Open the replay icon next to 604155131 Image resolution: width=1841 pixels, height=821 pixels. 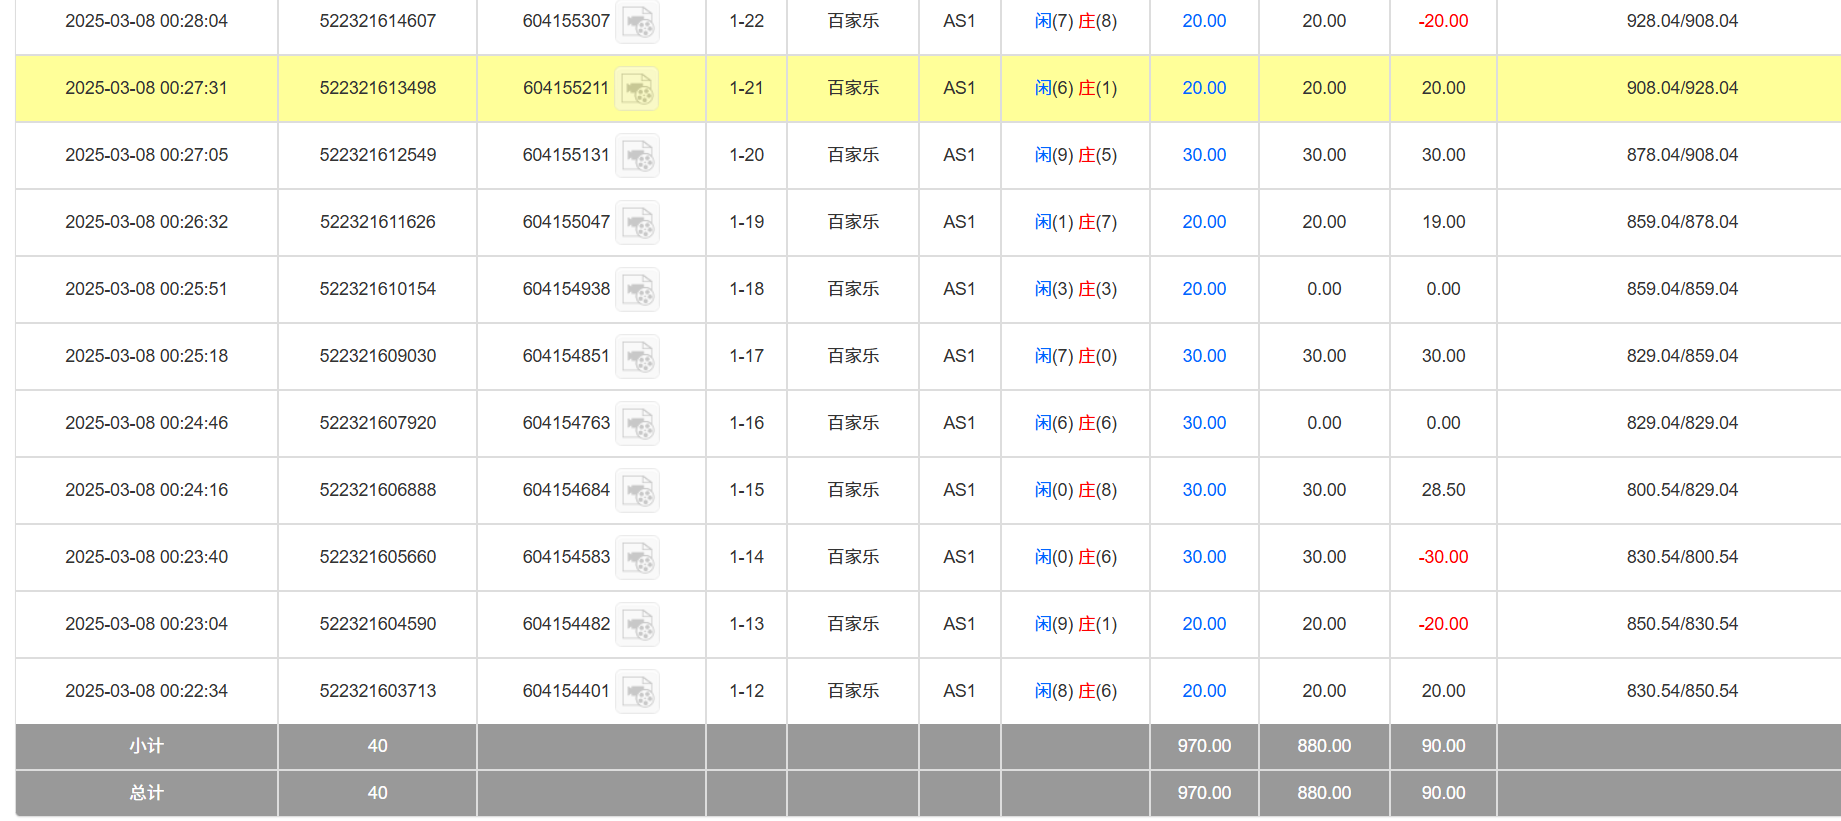pos(637,156)
